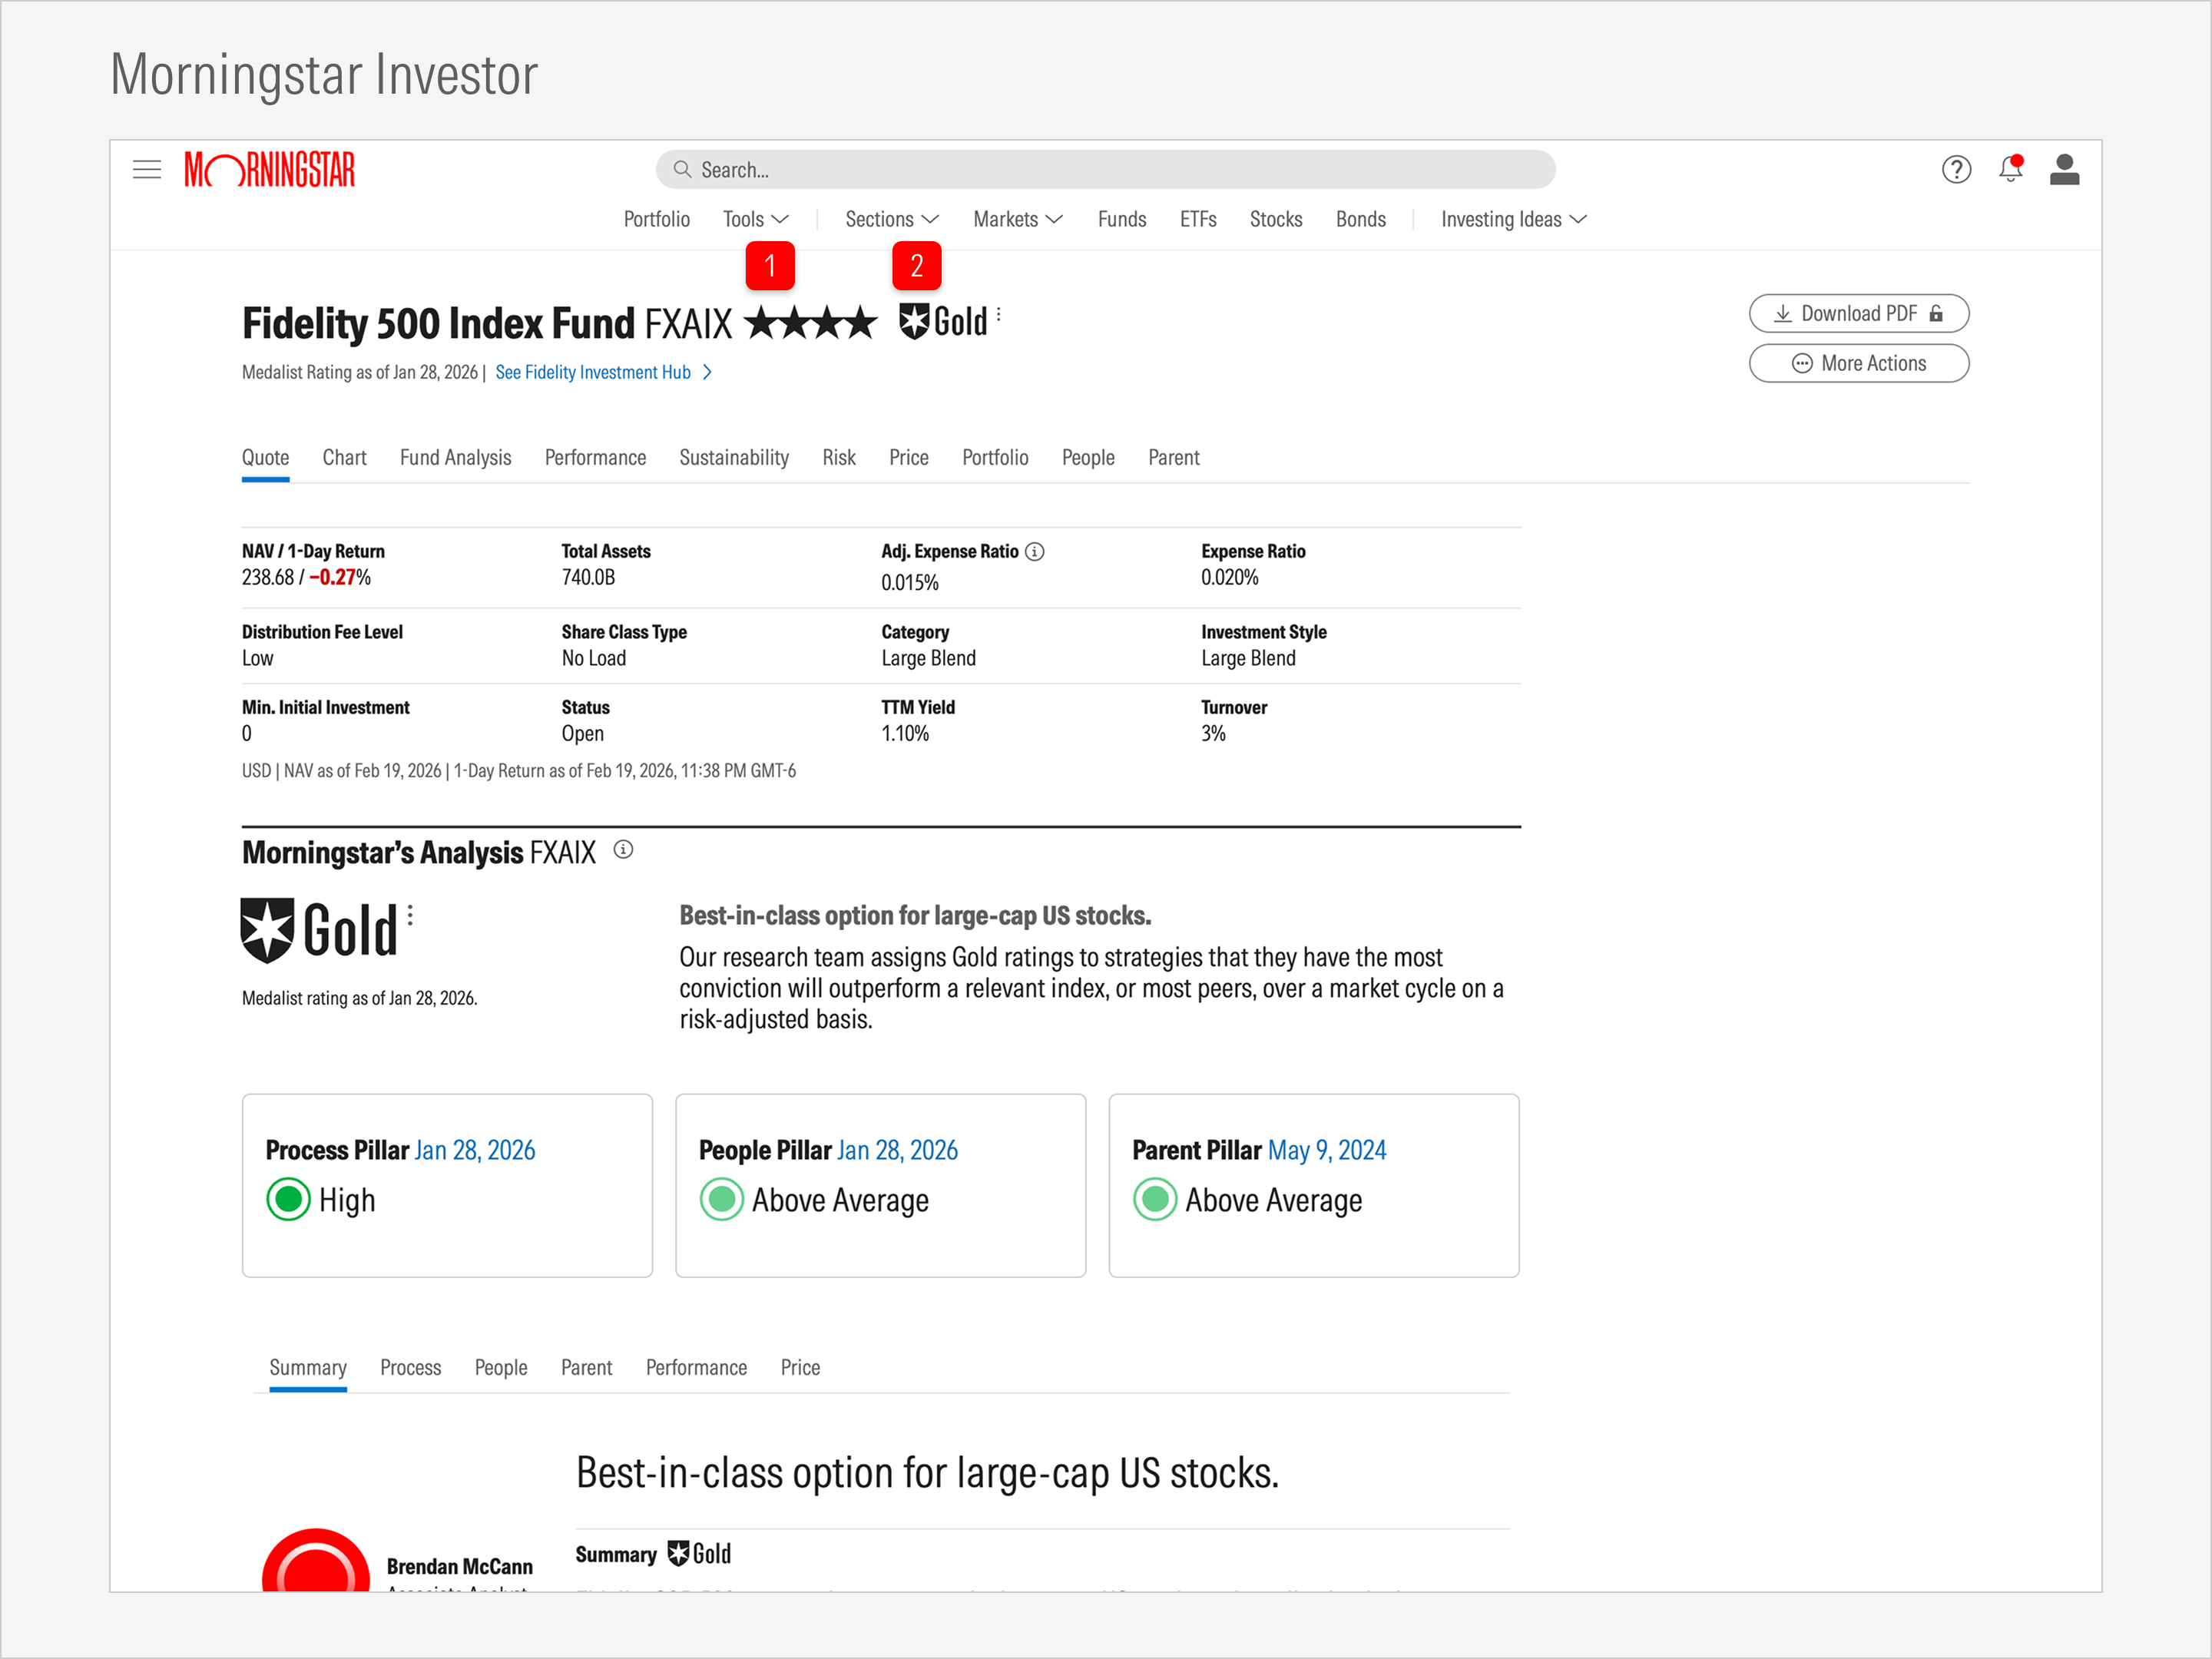Viewport: 2212px width, 1659px height.
Task: Expand the Markets dropdown
Action: click(x=1018, y=219)
